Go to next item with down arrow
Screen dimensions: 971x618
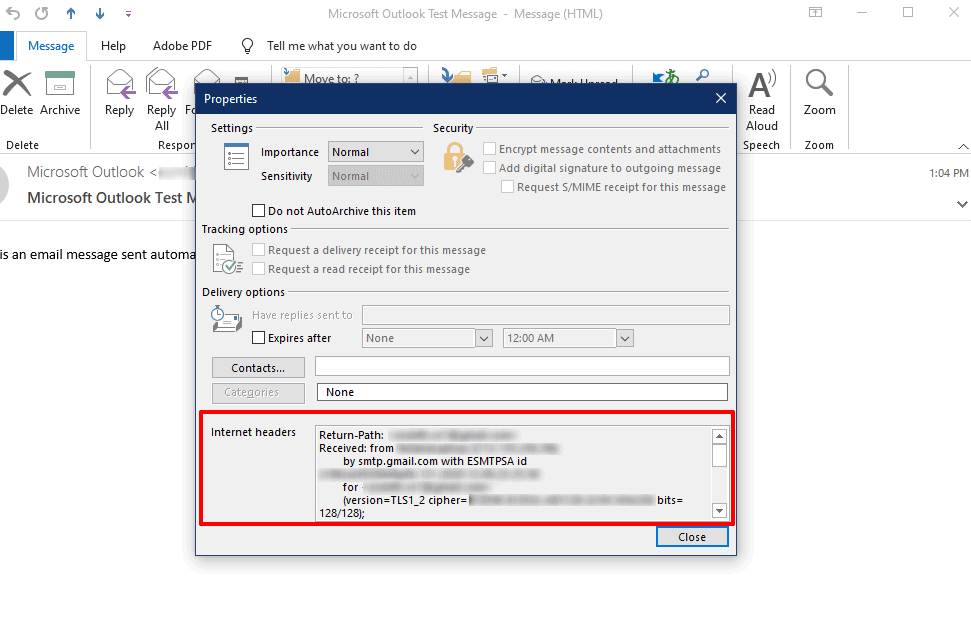click(100, 13)
